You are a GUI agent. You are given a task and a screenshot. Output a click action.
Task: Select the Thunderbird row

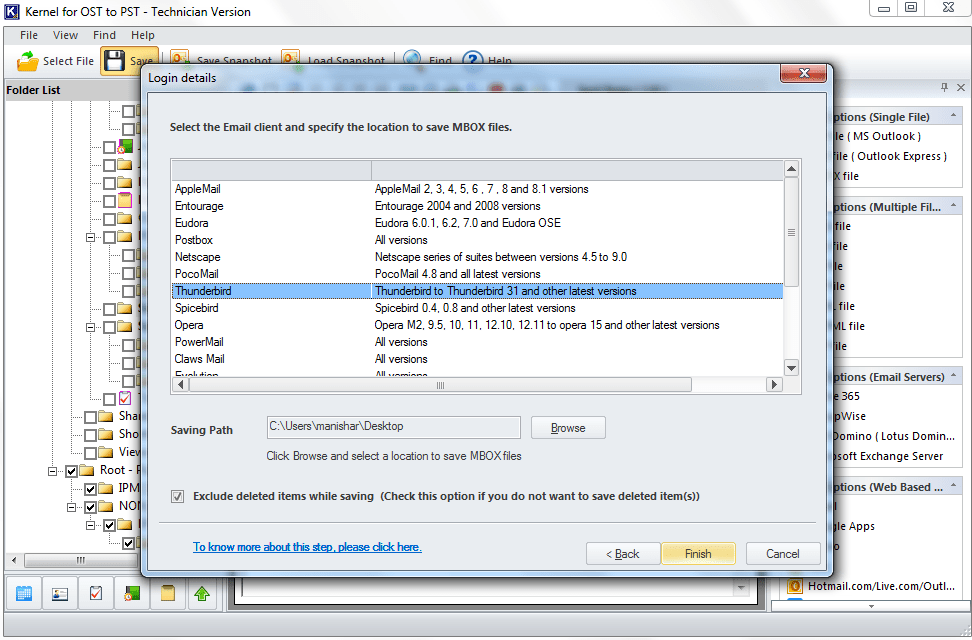(x=477, y=291)
